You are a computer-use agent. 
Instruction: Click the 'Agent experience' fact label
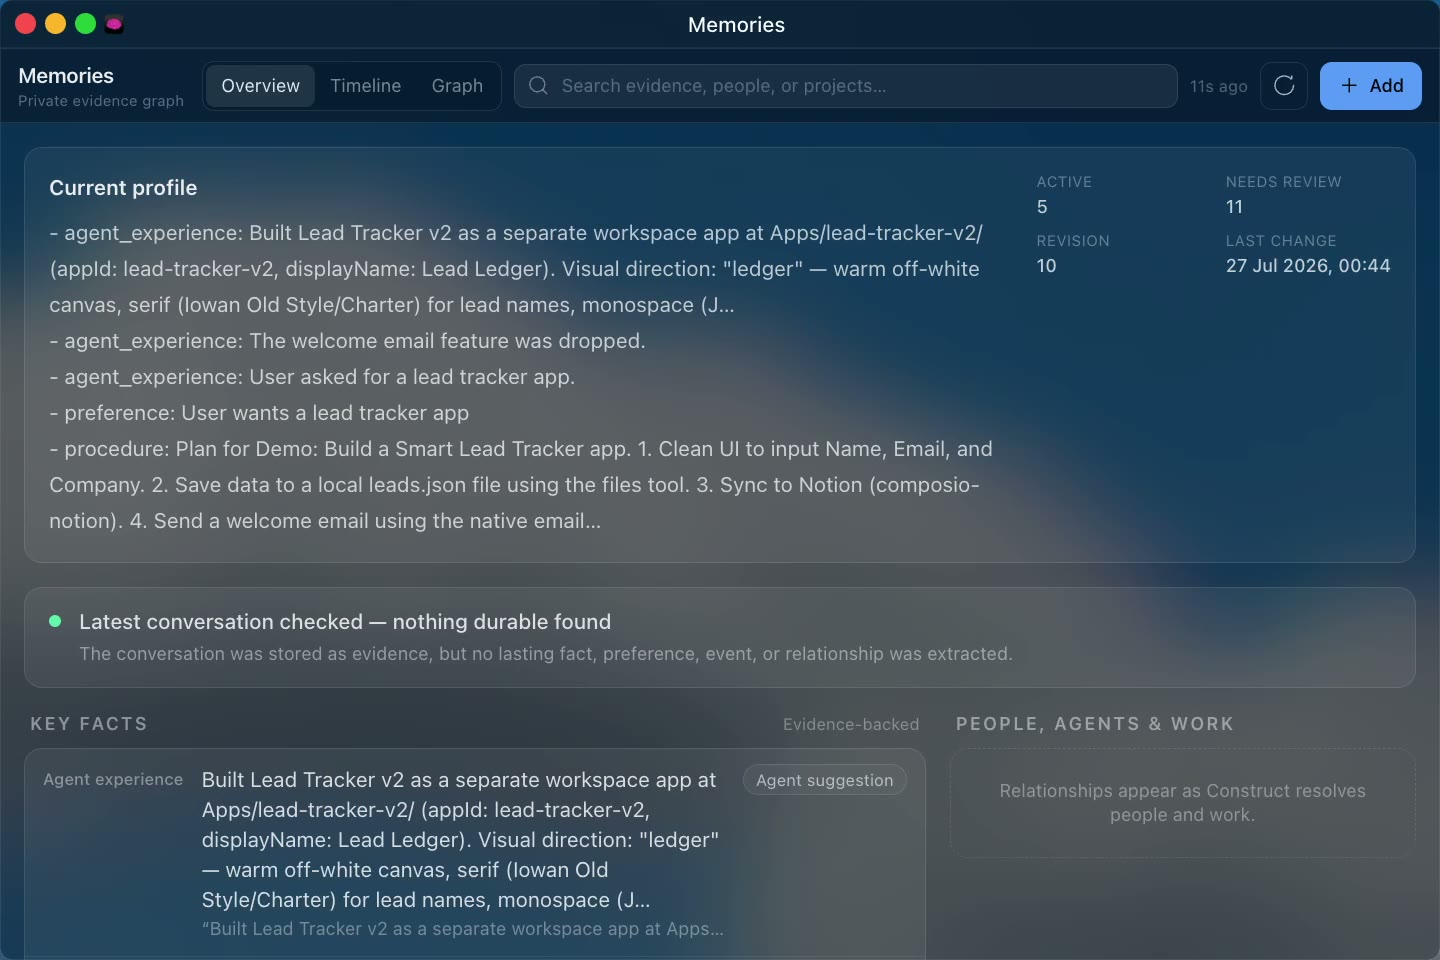[x=113, y=779]
